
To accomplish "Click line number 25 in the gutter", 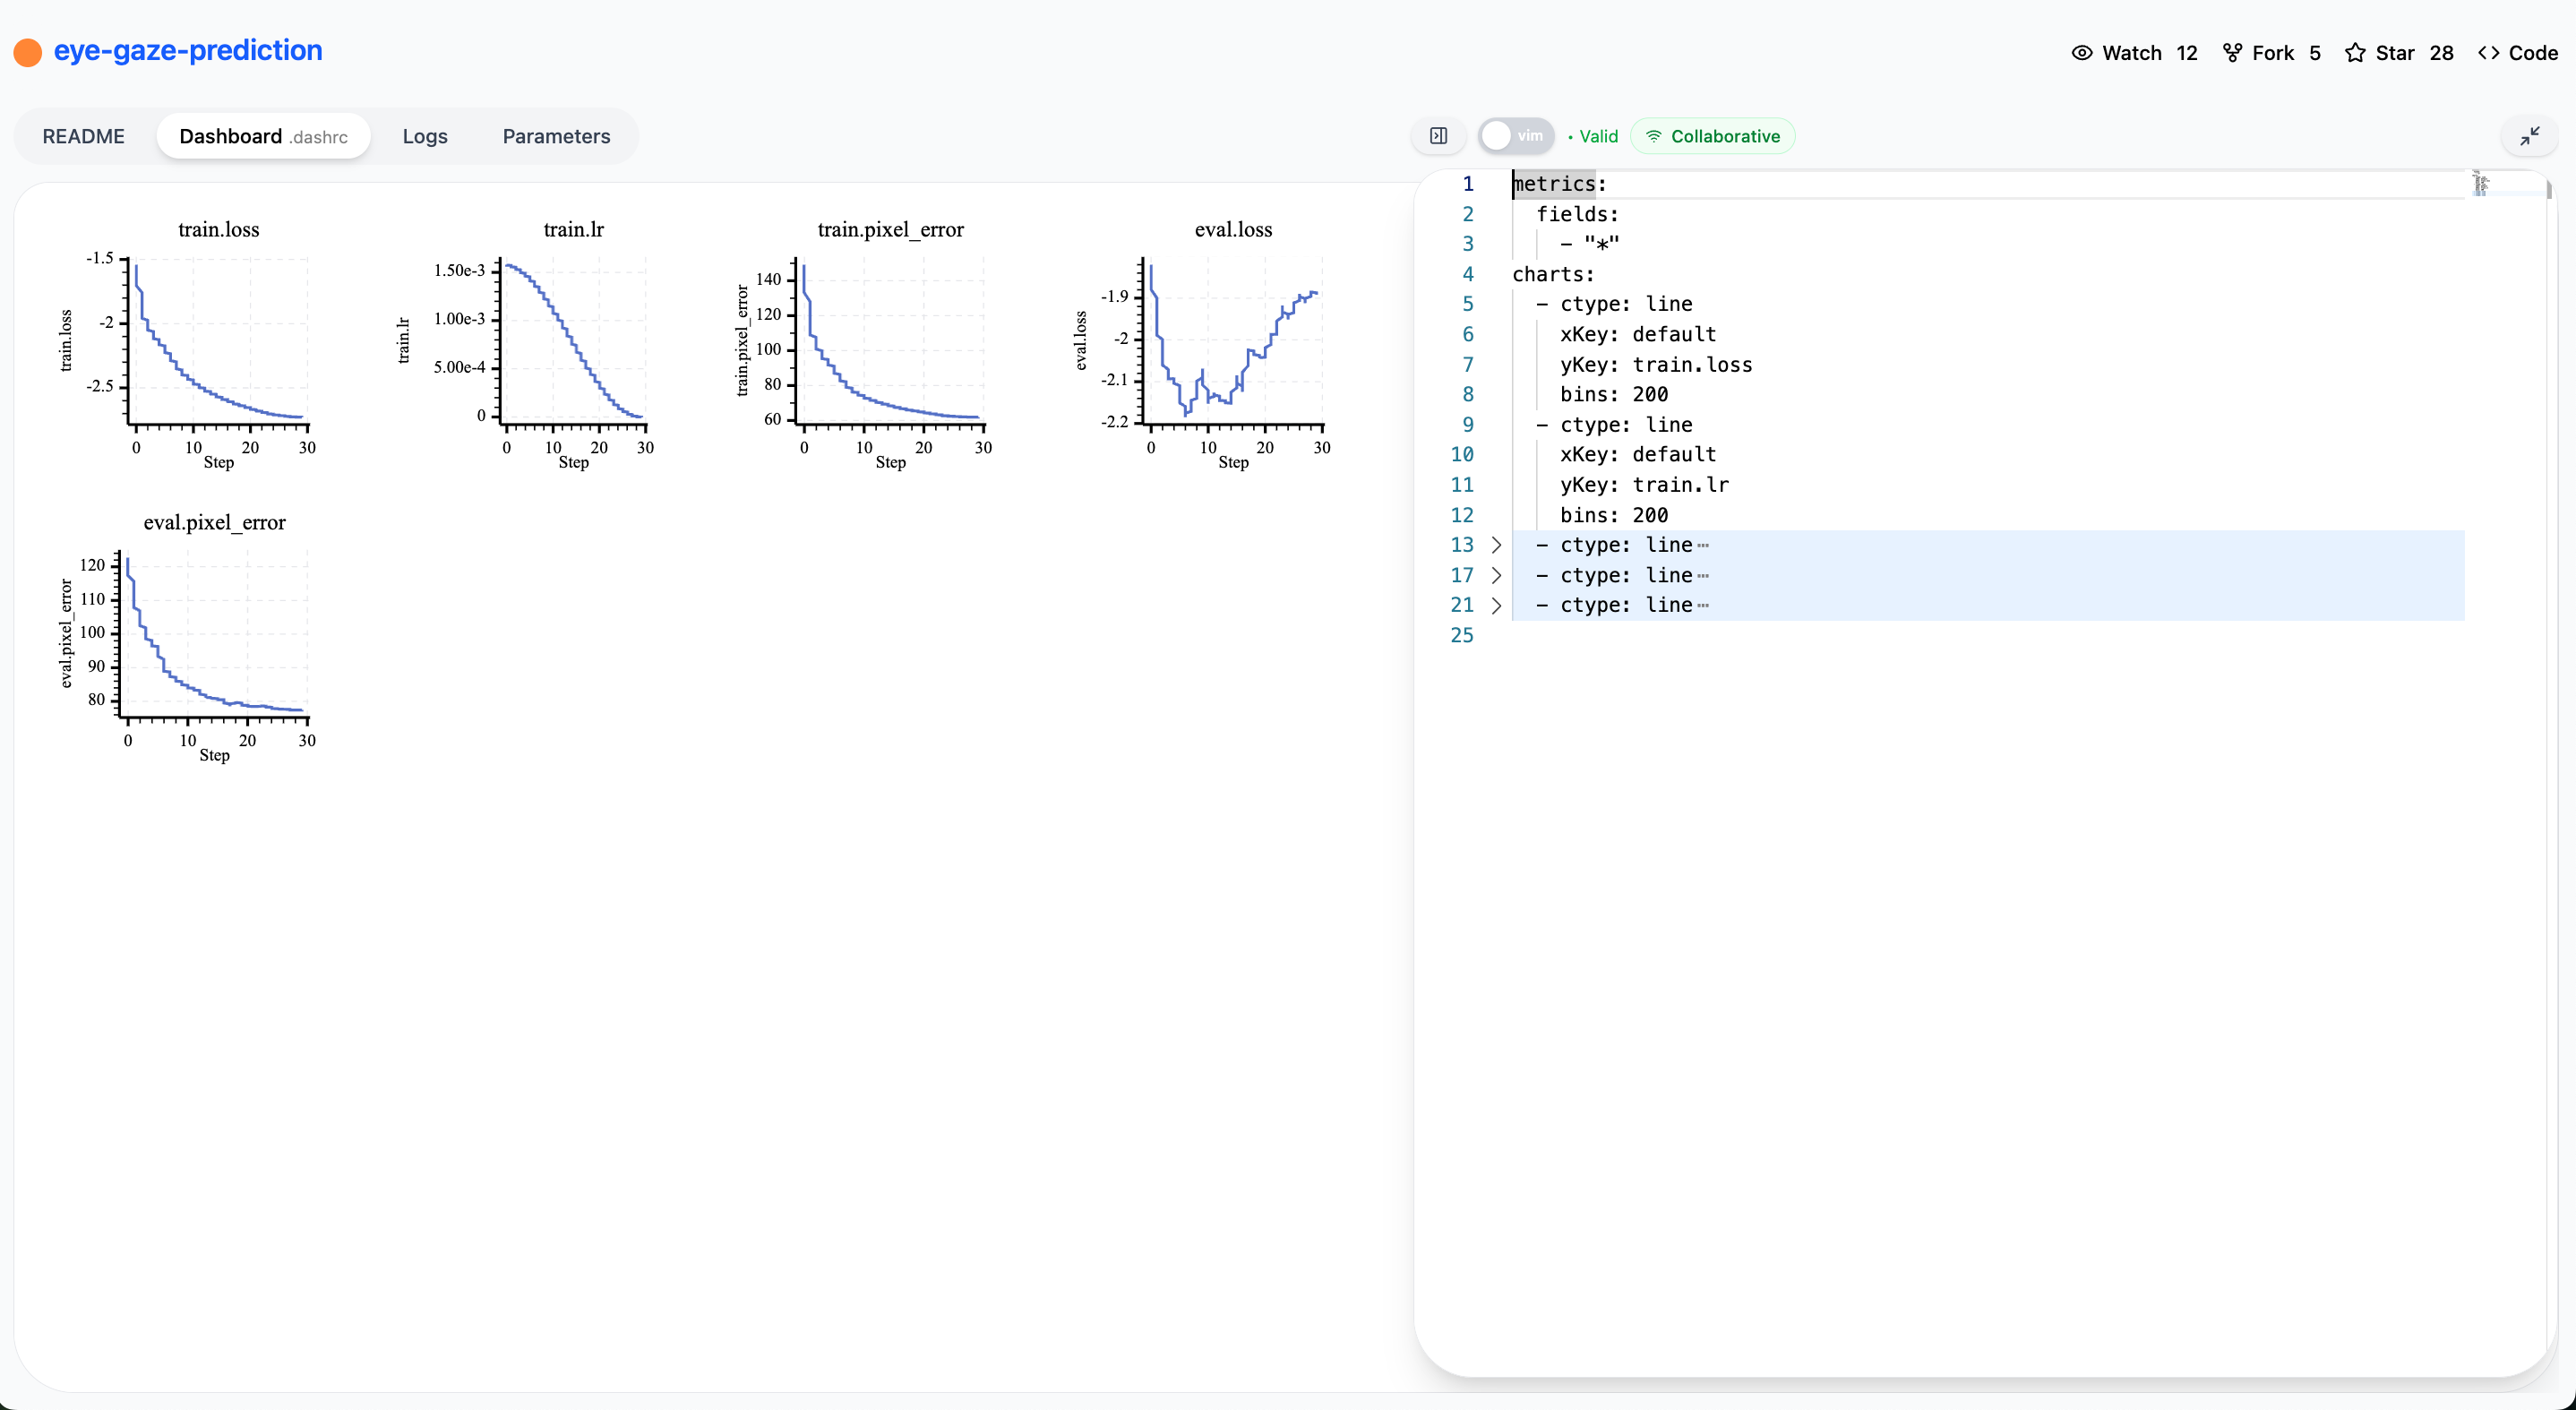I will click(x=1462, y=635).
